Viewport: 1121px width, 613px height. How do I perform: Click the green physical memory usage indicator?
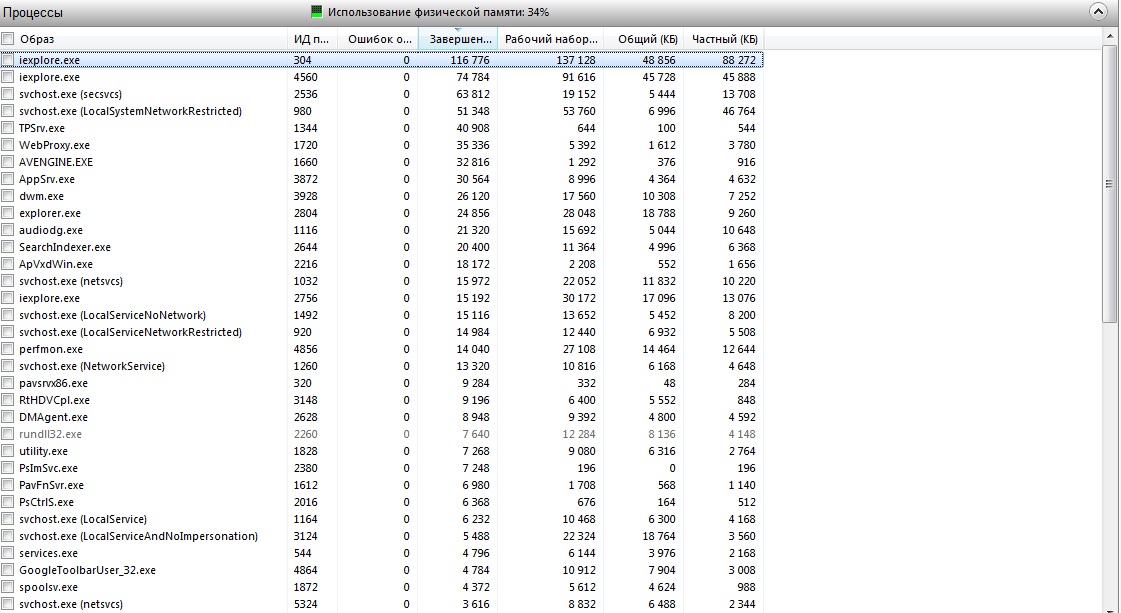tap(316, 11)
